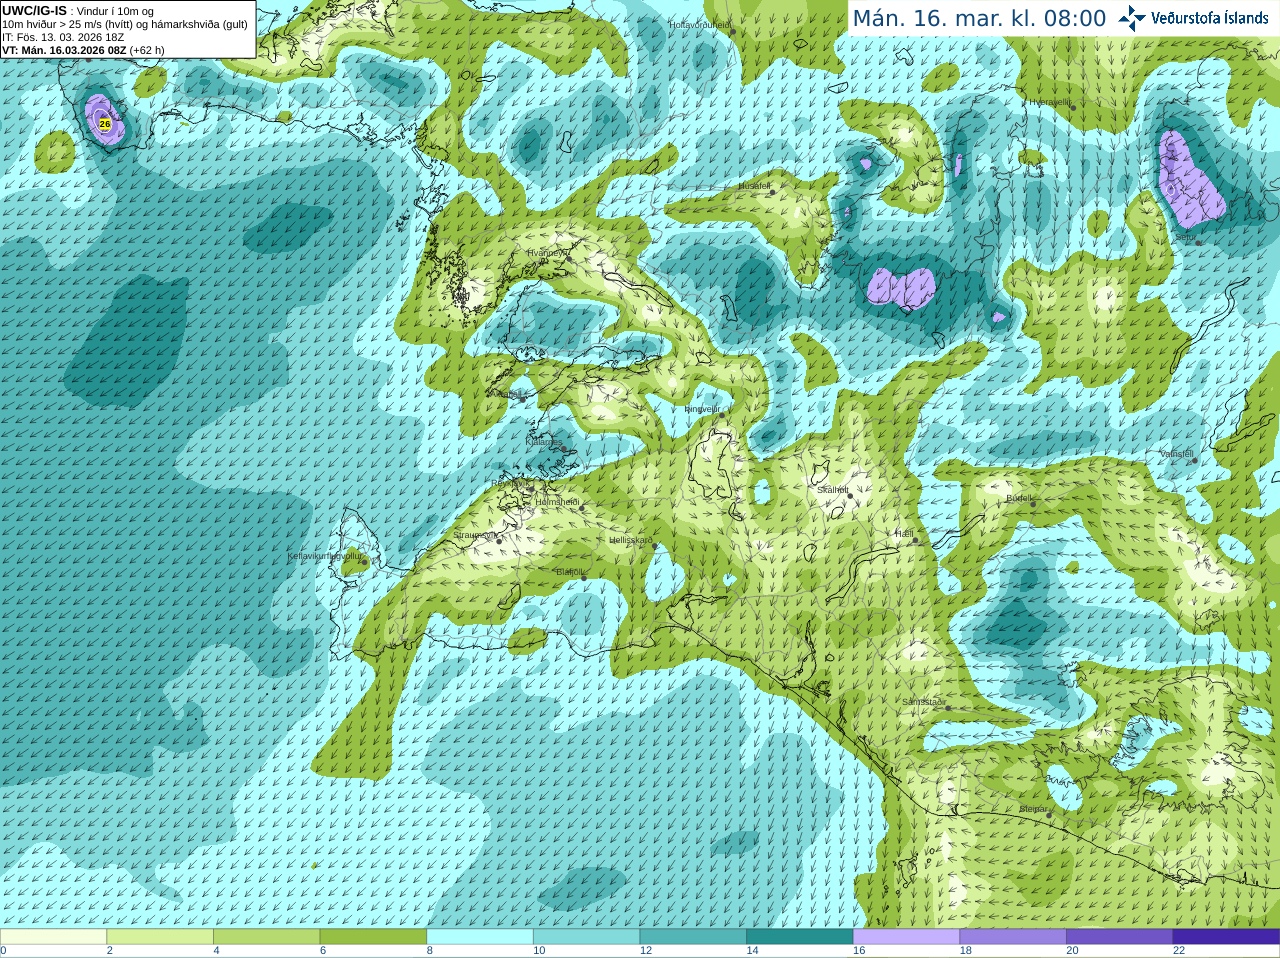Viewport: 1280px width, 958px height.
Task: Click the Holtavörðuheiði station label
Action: [699, 25]
